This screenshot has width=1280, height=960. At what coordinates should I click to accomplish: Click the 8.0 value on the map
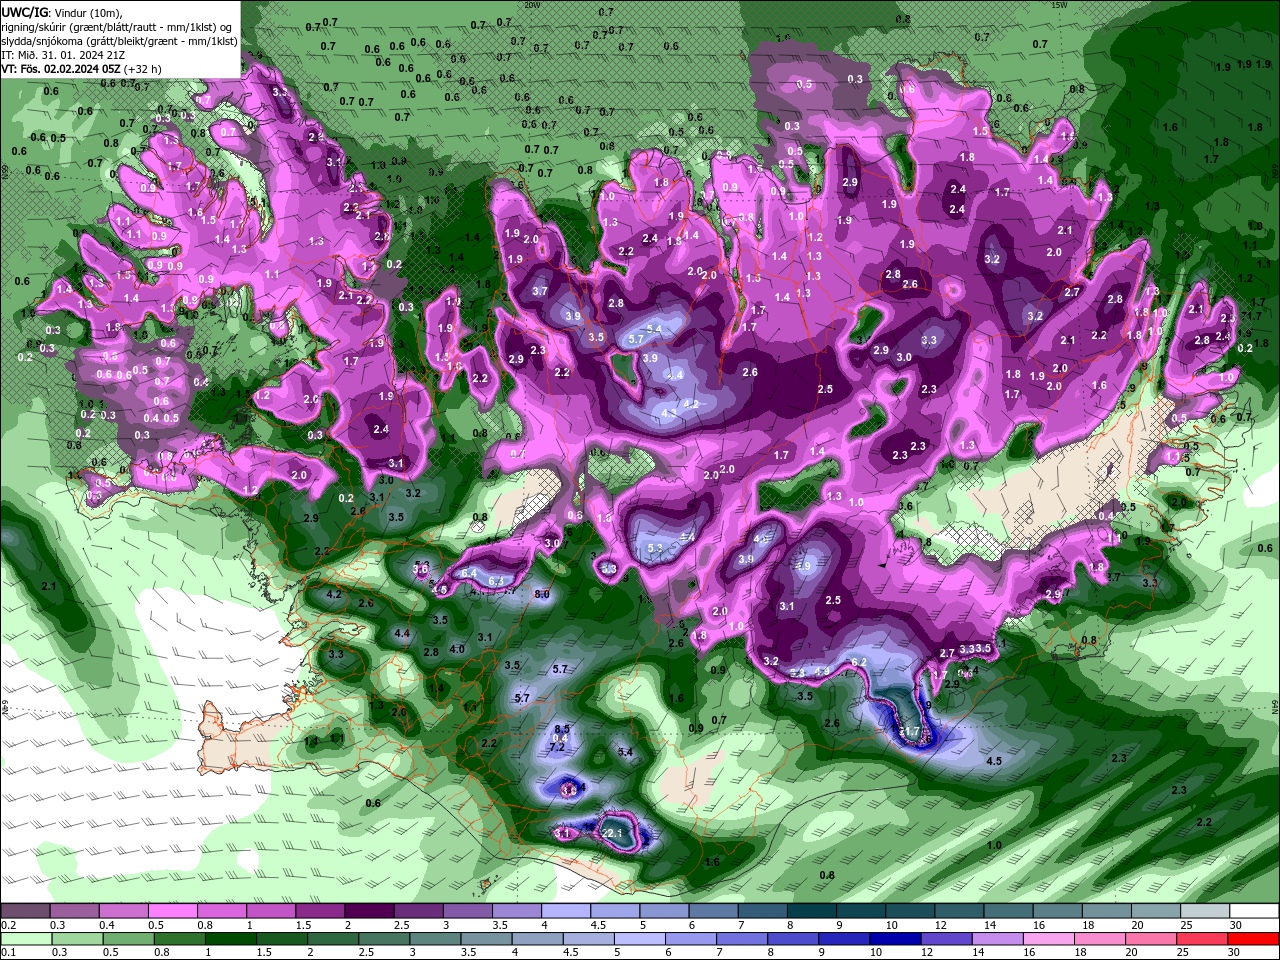[542, 594]
